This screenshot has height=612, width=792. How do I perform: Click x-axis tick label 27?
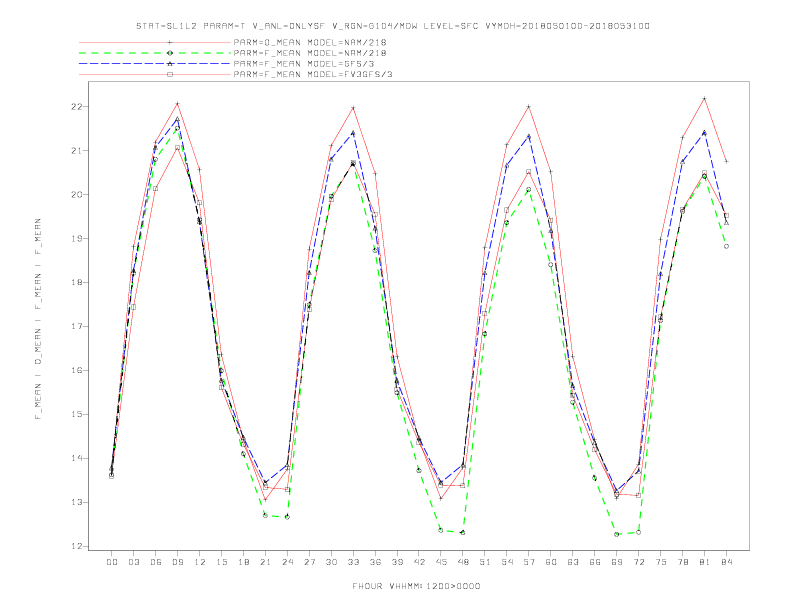point(309,562)
